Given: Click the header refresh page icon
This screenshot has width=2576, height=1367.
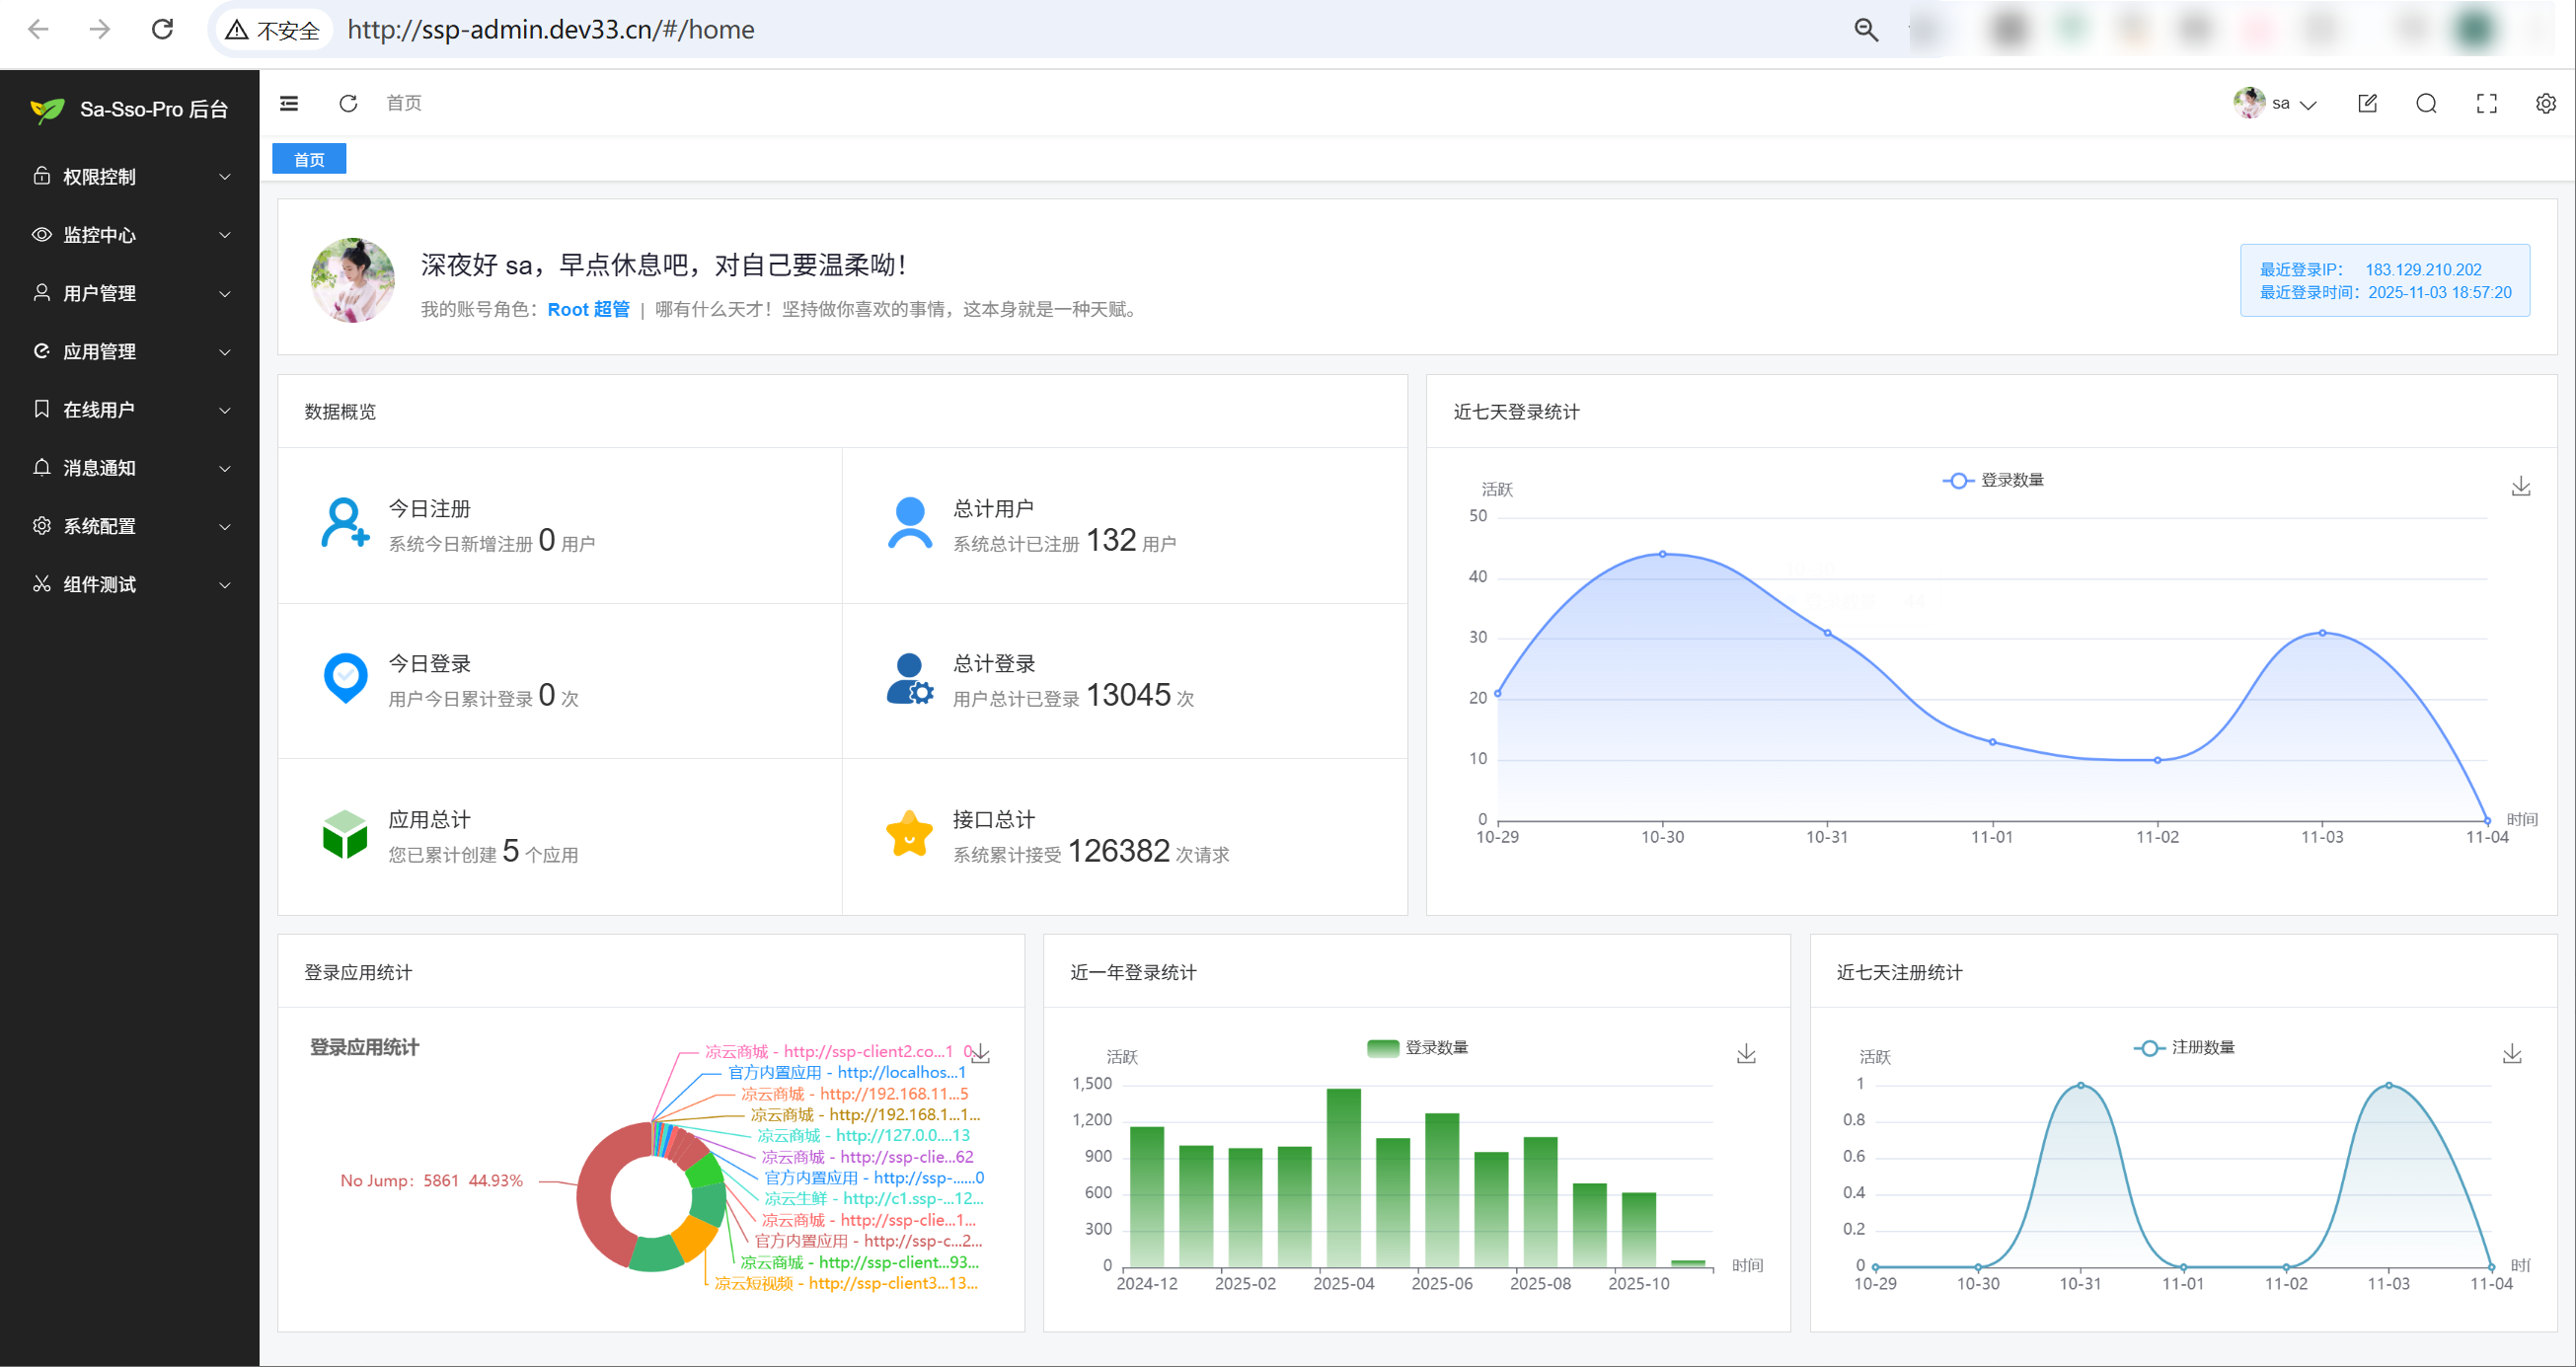Looking at the screenshot, I should pos(348,103).
